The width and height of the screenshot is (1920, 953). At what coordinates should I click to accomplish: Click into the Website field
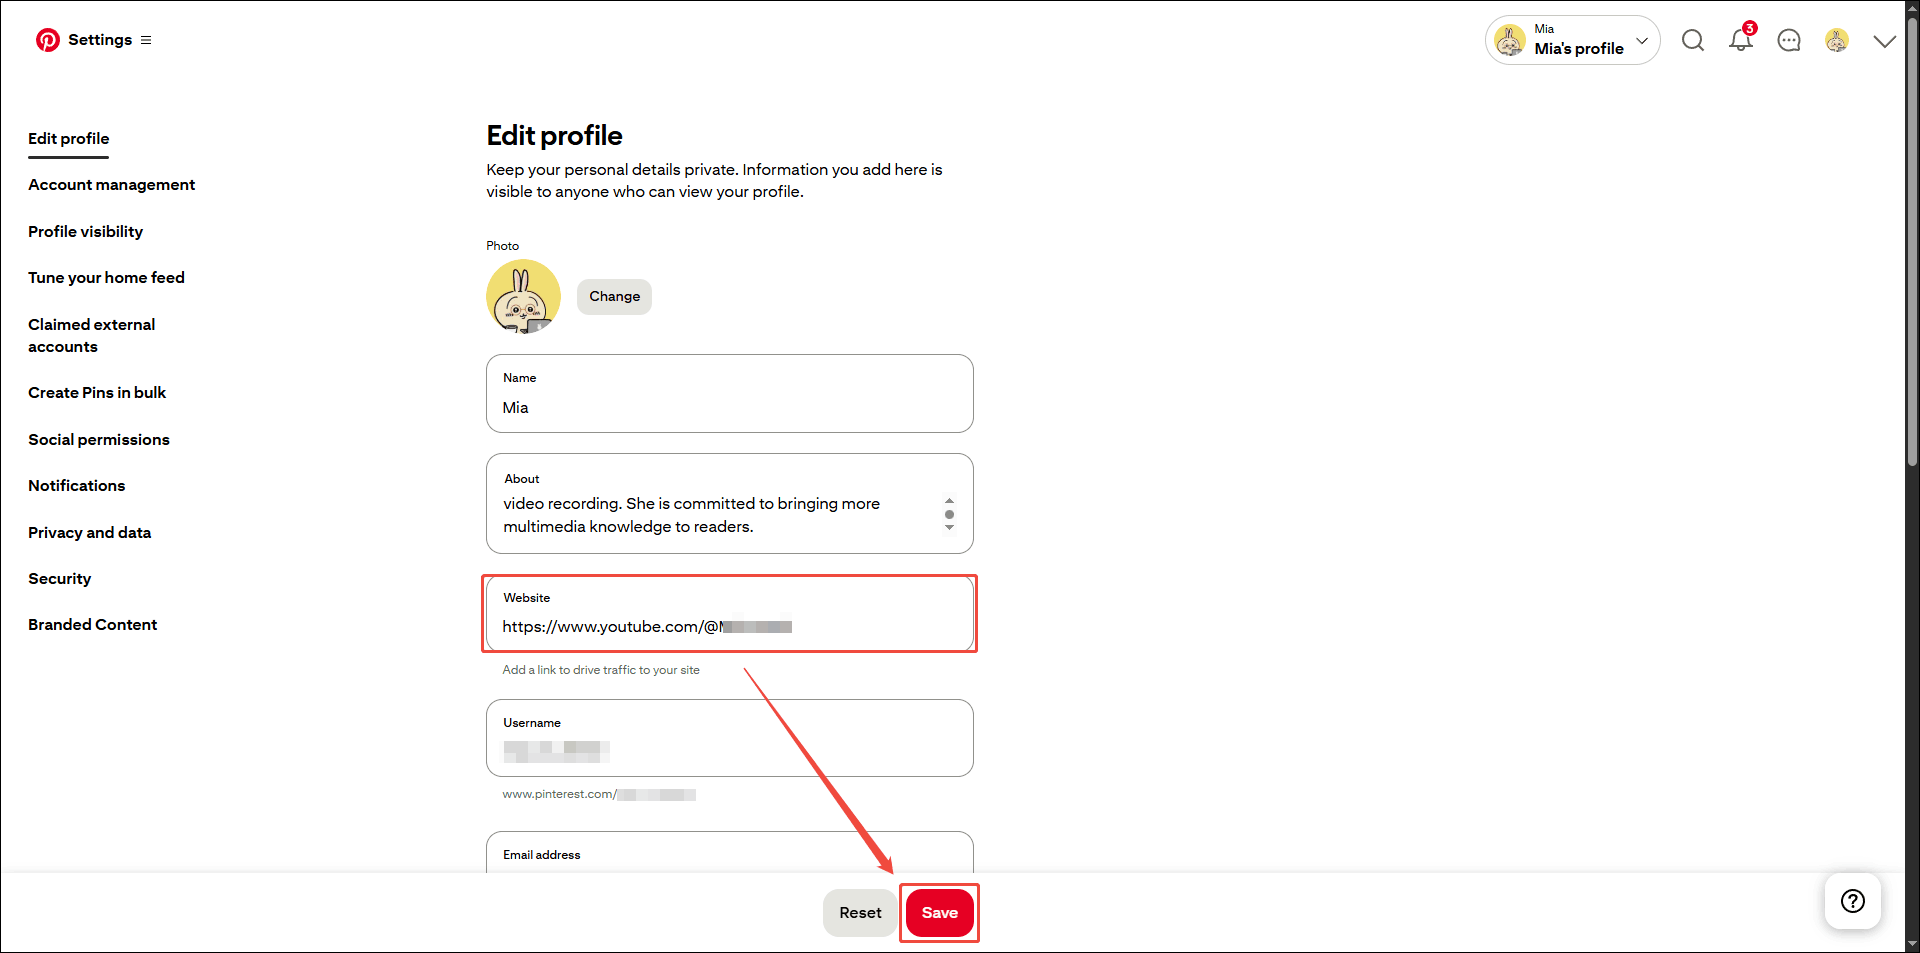730,614
